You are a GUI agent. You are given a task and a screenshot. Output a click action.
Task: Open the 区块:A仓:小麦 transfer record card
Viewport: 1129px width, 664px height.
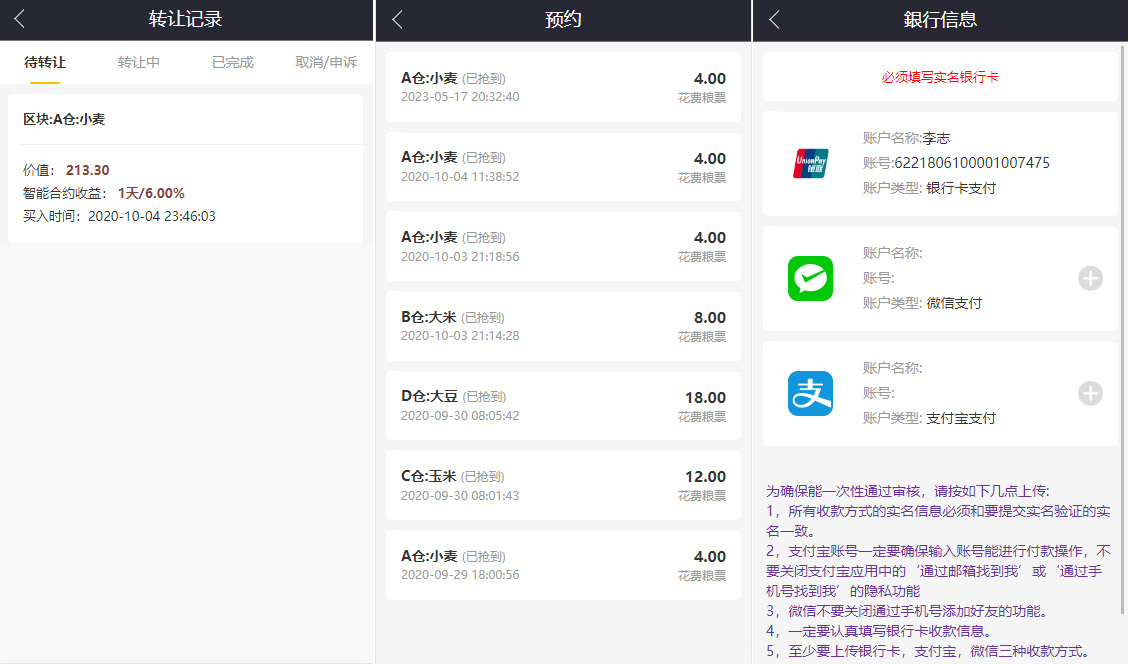pyautogui.click(x=185, y=168)
